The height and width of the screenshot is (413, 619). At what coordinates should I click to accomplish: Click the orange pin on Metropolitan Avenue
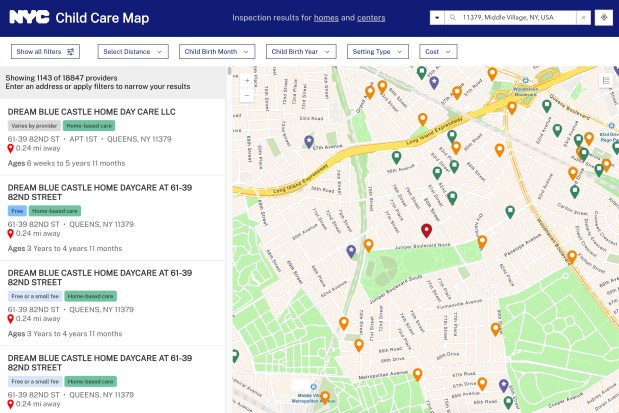pyautogui.click(x=417, y=374)
